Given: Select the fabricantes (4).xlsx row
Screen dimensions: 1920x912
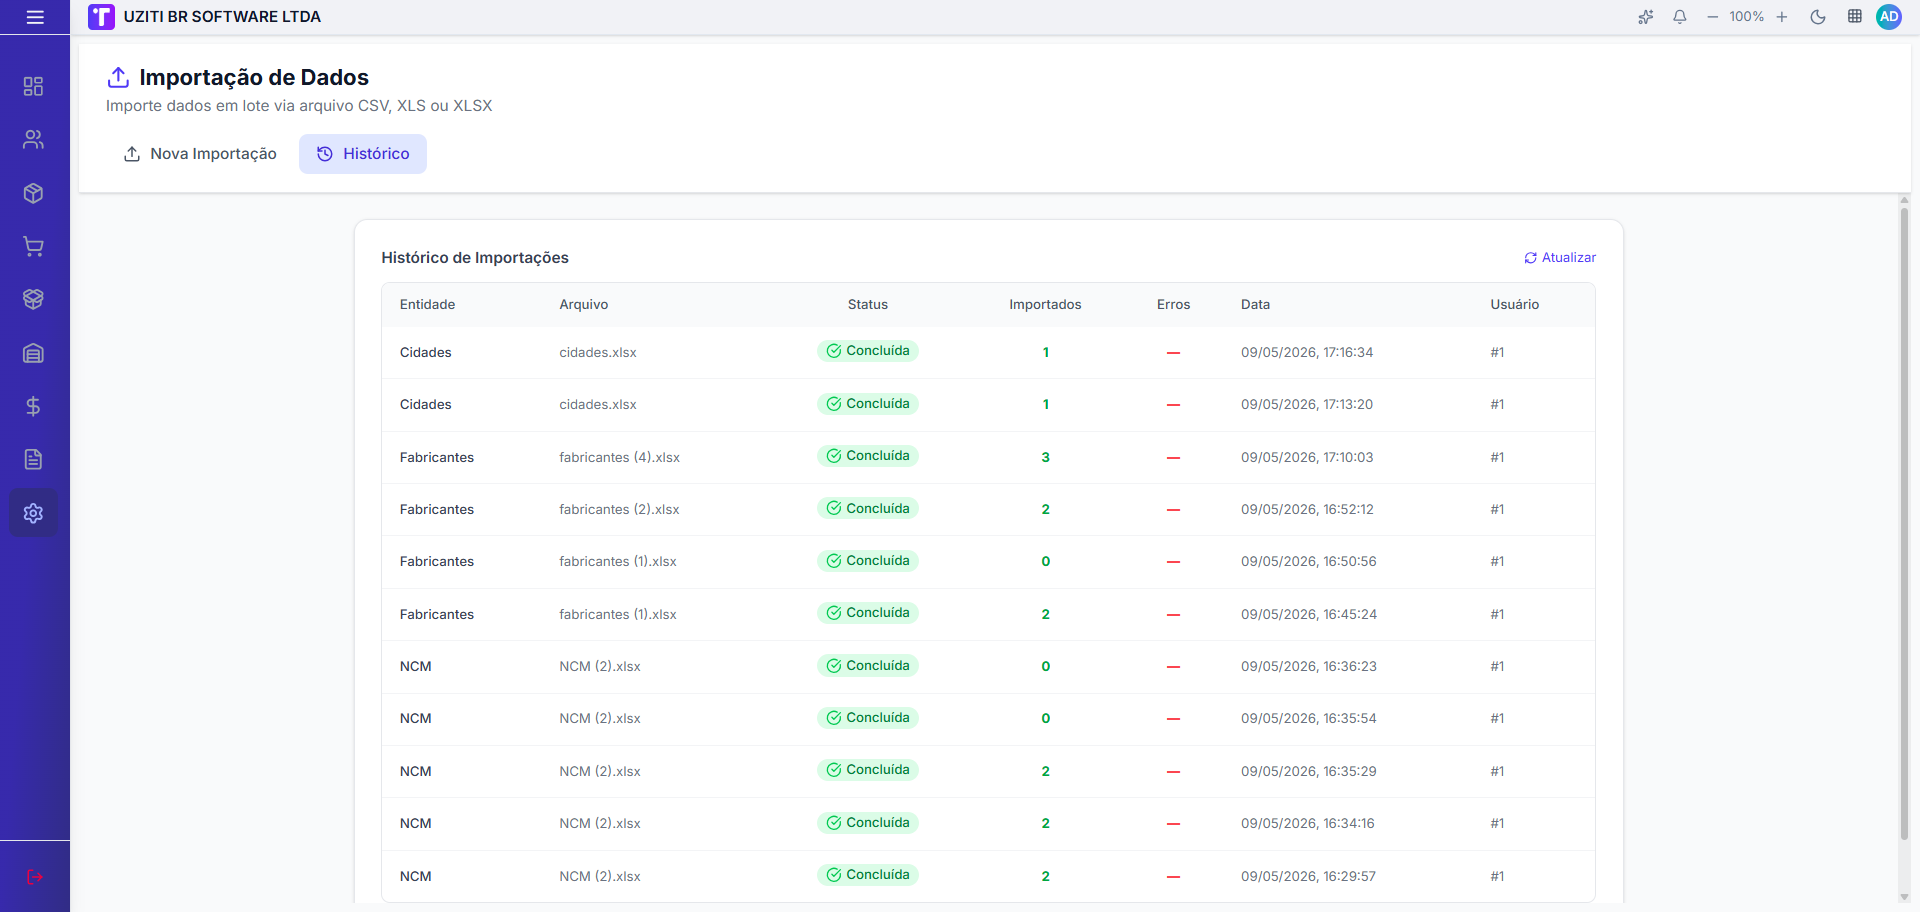Looking at the screenshot, I should [x=988, y=457].
